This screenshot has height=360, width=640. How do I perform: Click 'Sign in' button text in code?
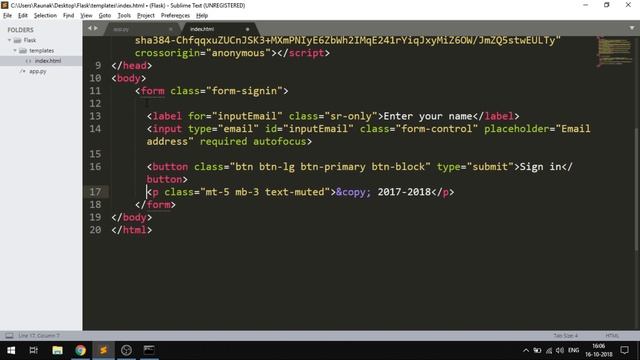pos(540,167)
